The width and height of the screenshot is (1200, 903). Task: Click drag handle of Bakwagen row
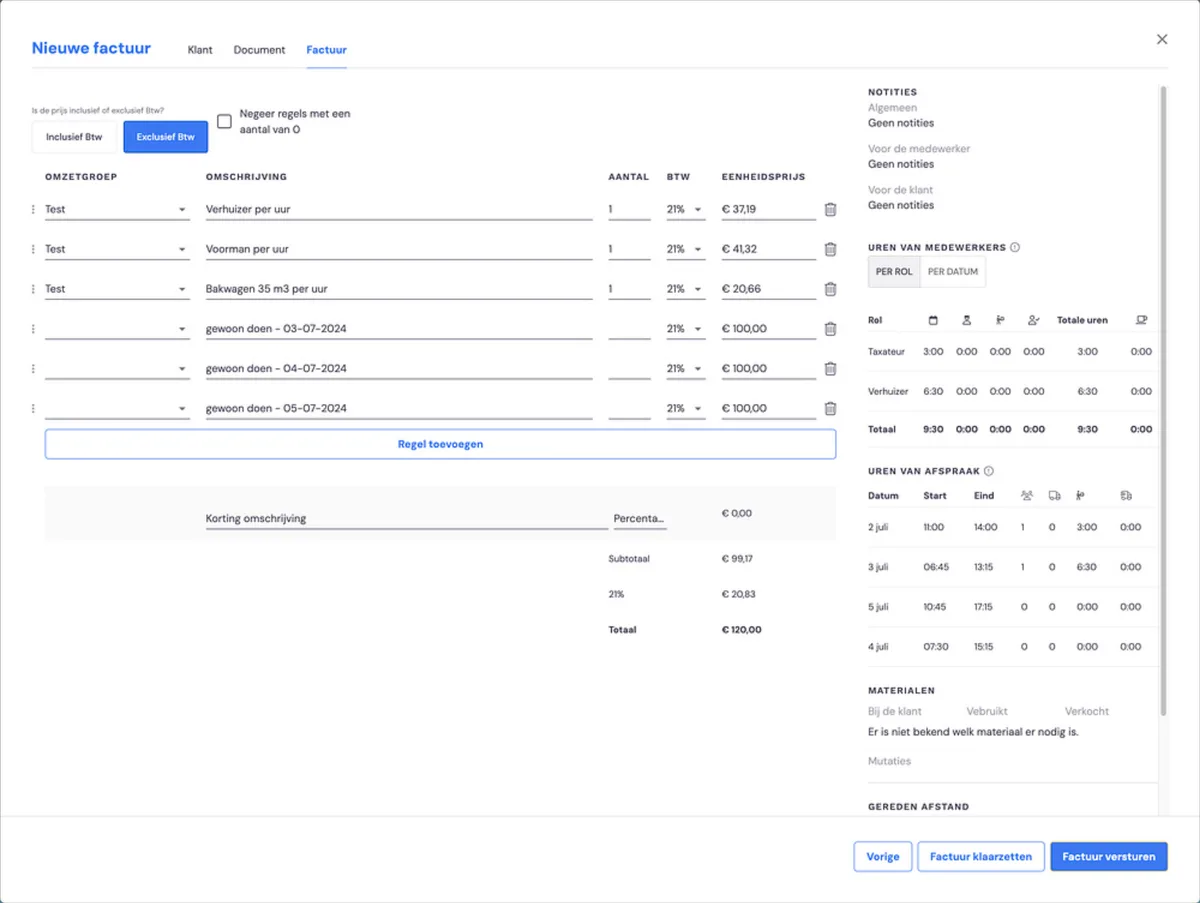tap(33, 289)
